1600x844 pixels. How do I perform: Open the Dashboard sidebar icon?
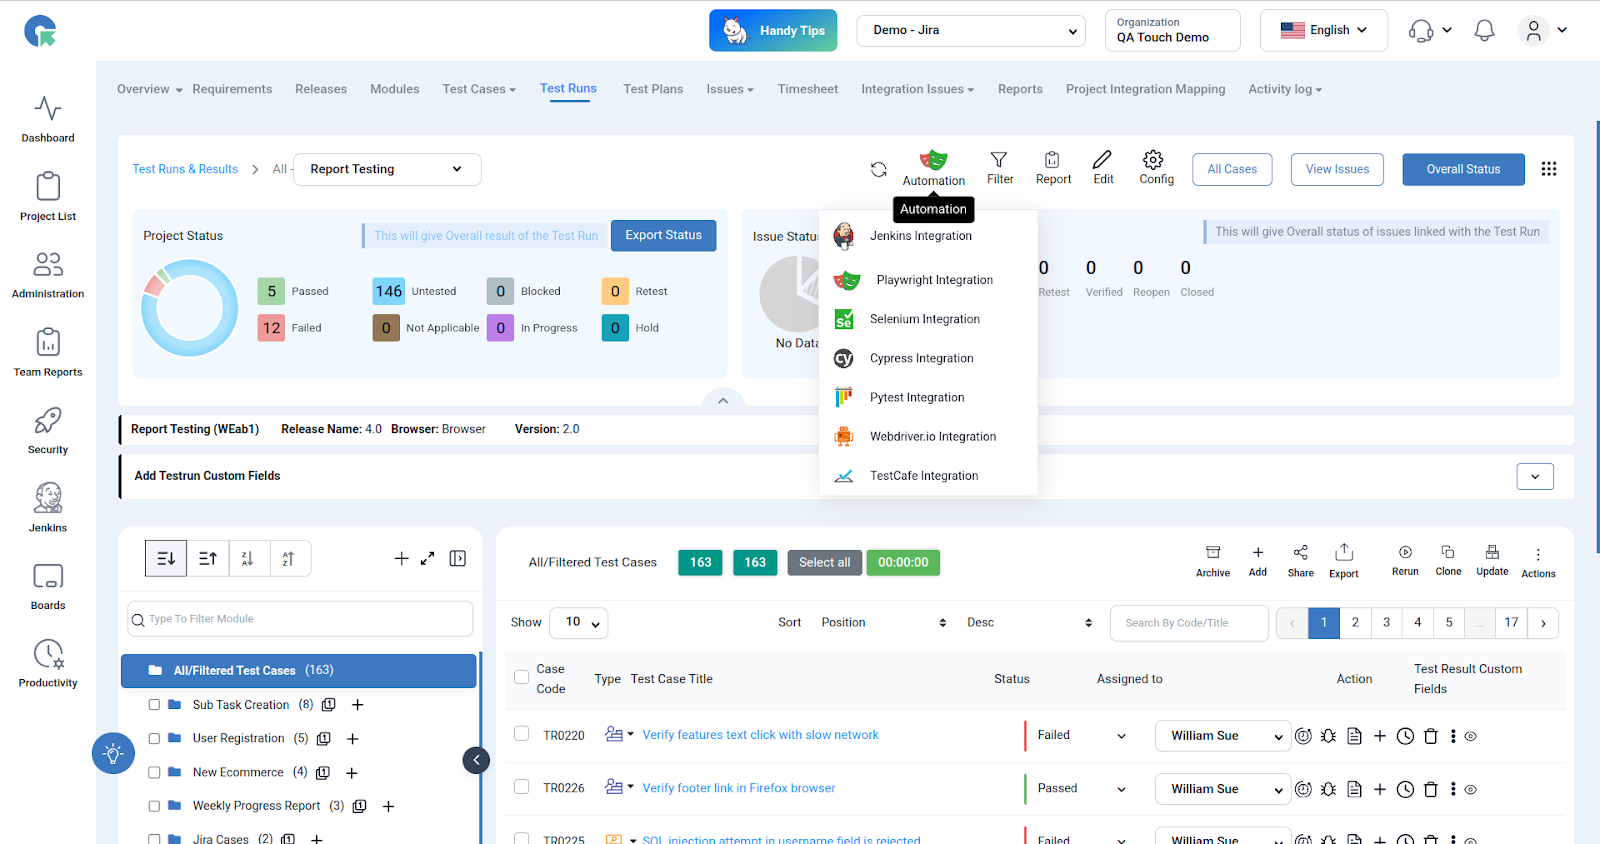[x=48, y=118]
